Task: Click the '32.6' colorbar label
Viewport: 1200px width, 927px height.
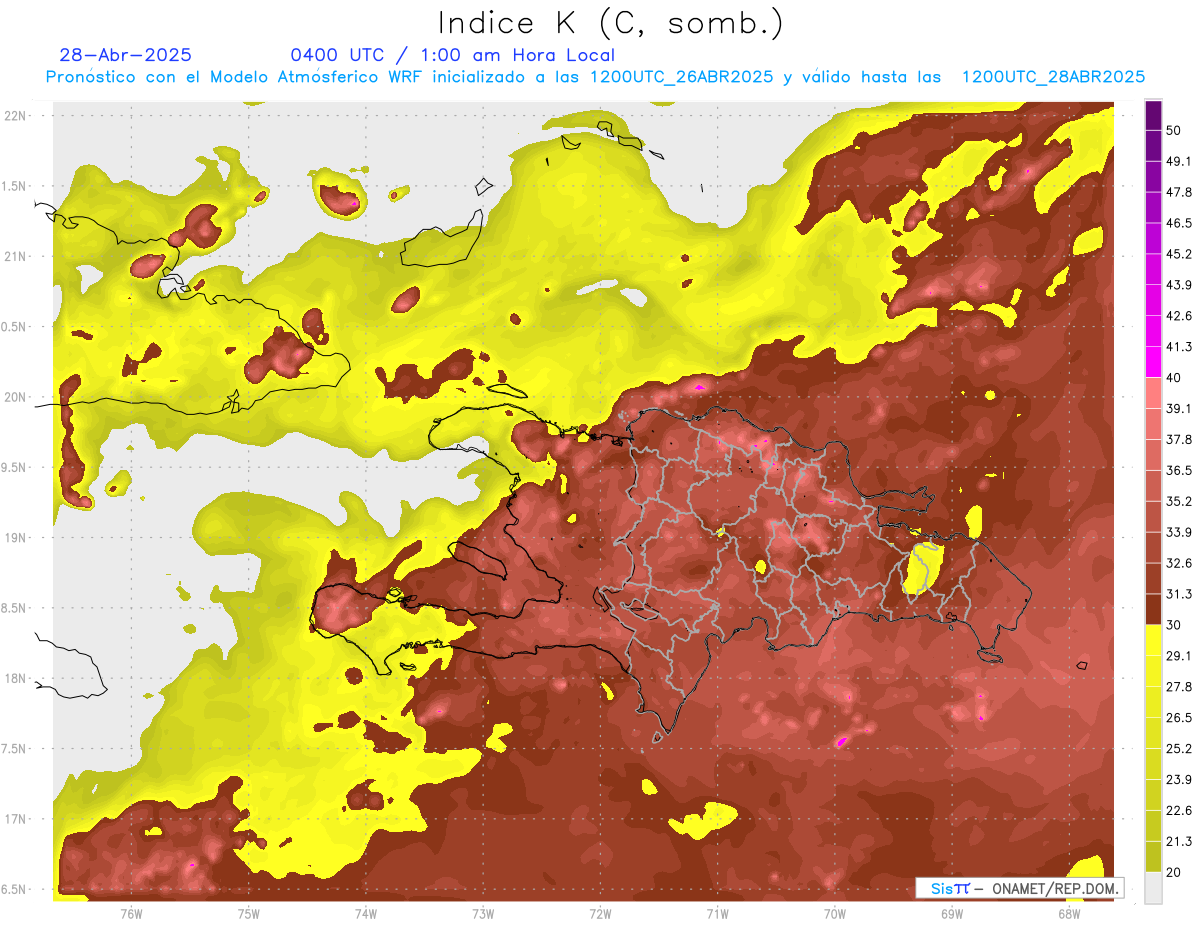Action: (x=1179, y=563)
